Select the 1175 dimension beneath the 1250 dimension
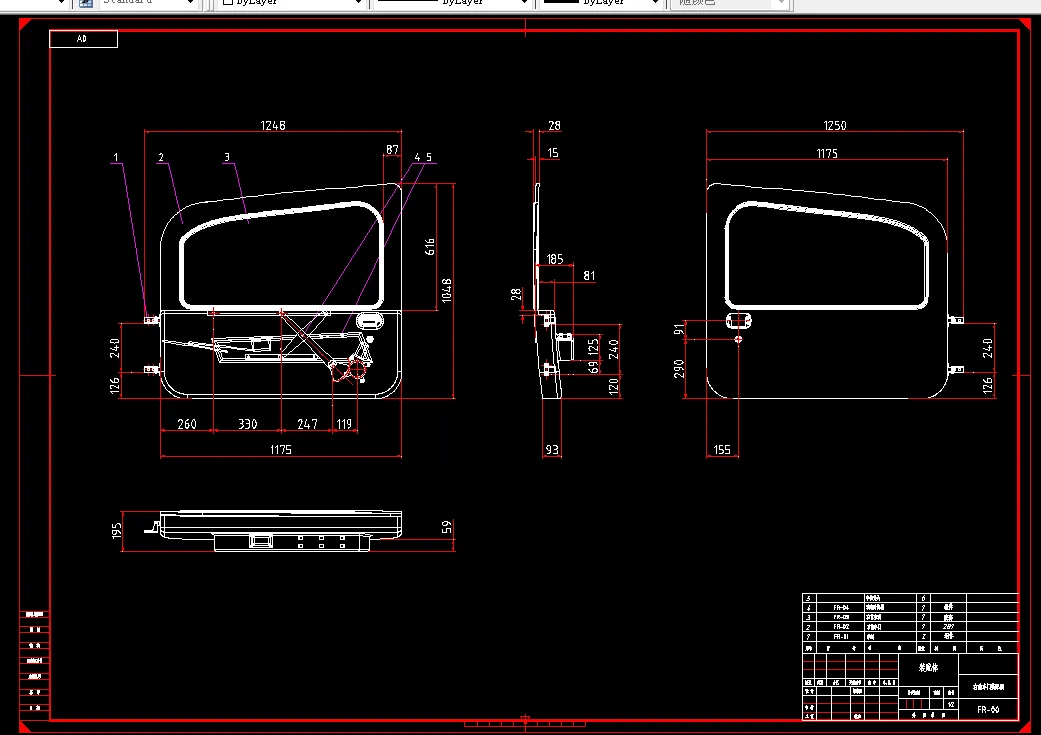This screenshot has height=735, width=1041. click(x=827, y=153)
